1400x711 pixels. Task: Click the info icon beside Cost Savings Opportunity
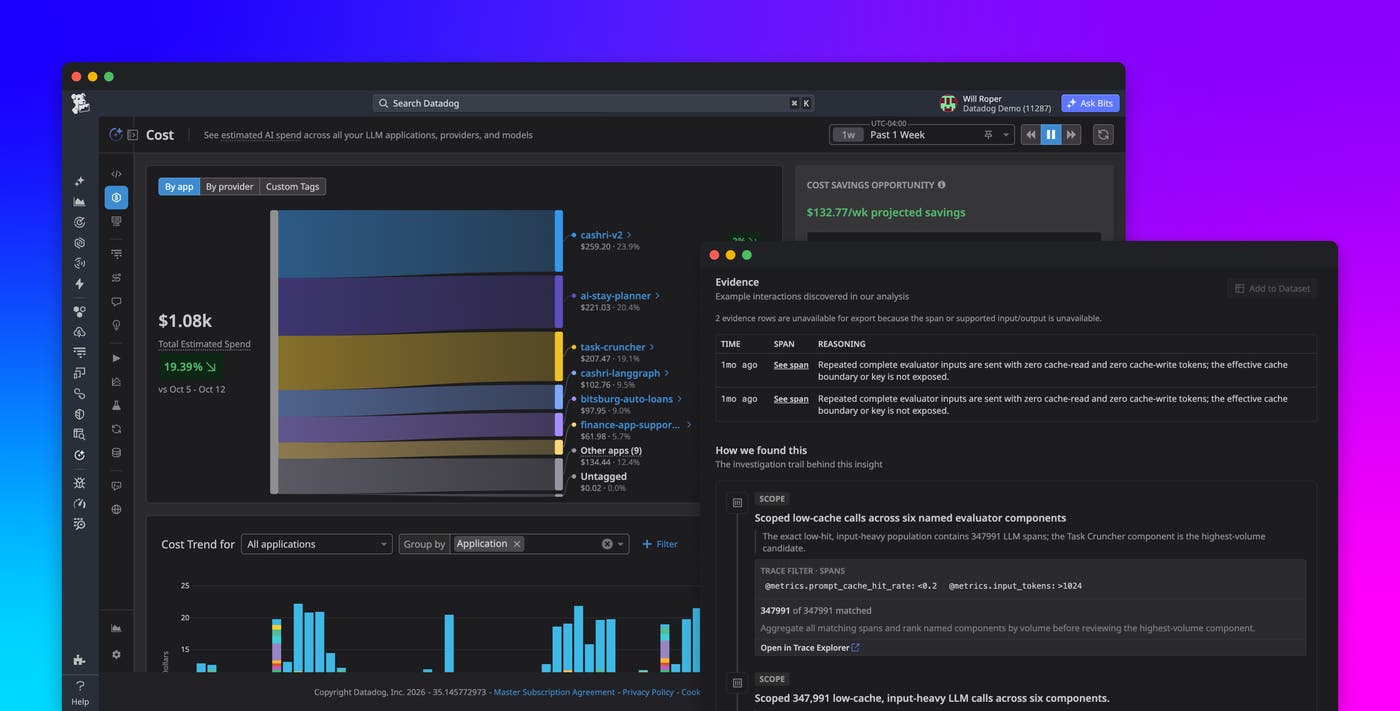click(941, 185)
